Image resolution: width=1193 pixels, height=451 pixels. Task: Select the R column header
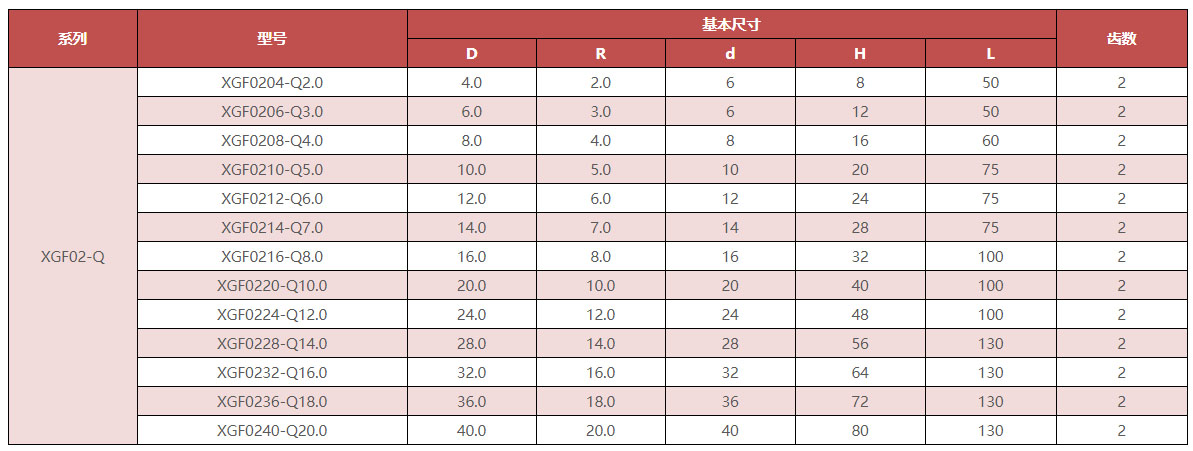click(x=601, y=54)
